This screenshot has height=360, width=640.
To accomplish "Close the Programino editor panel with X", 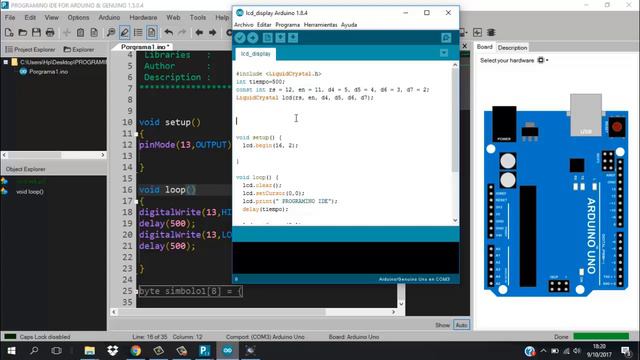I will [464, 46].
